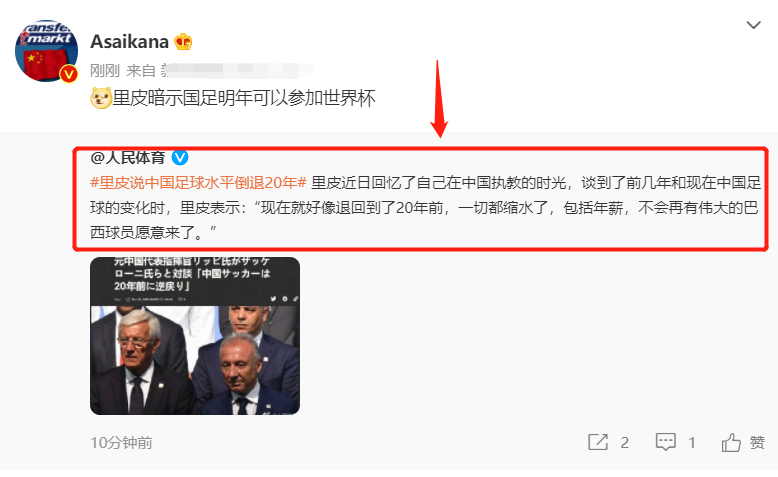The image size is (778, 477).
Task: Click the blue verified badge beside 人民体育
Action: 180,158
